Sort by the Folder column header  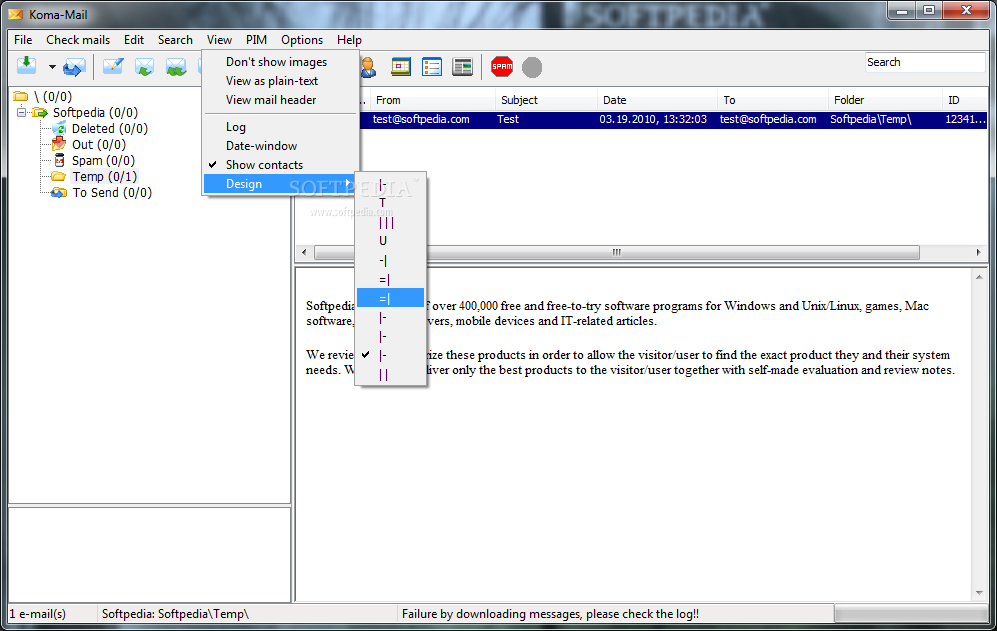click(885, 100)
